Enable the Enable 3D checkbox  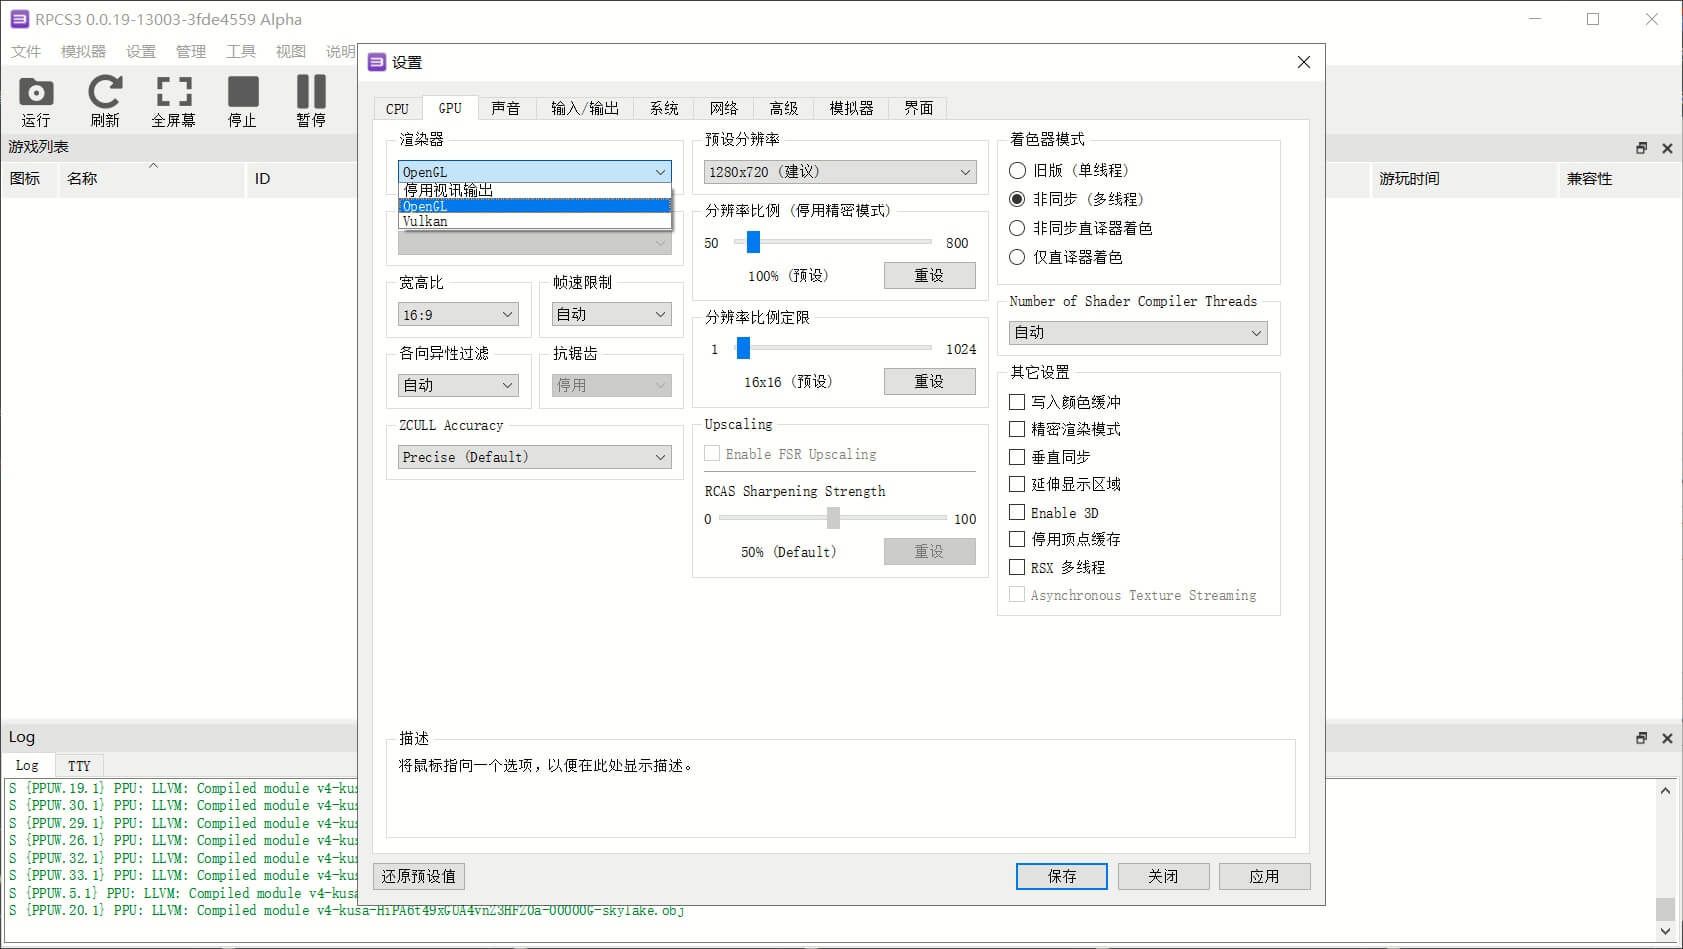(1016, 512)
